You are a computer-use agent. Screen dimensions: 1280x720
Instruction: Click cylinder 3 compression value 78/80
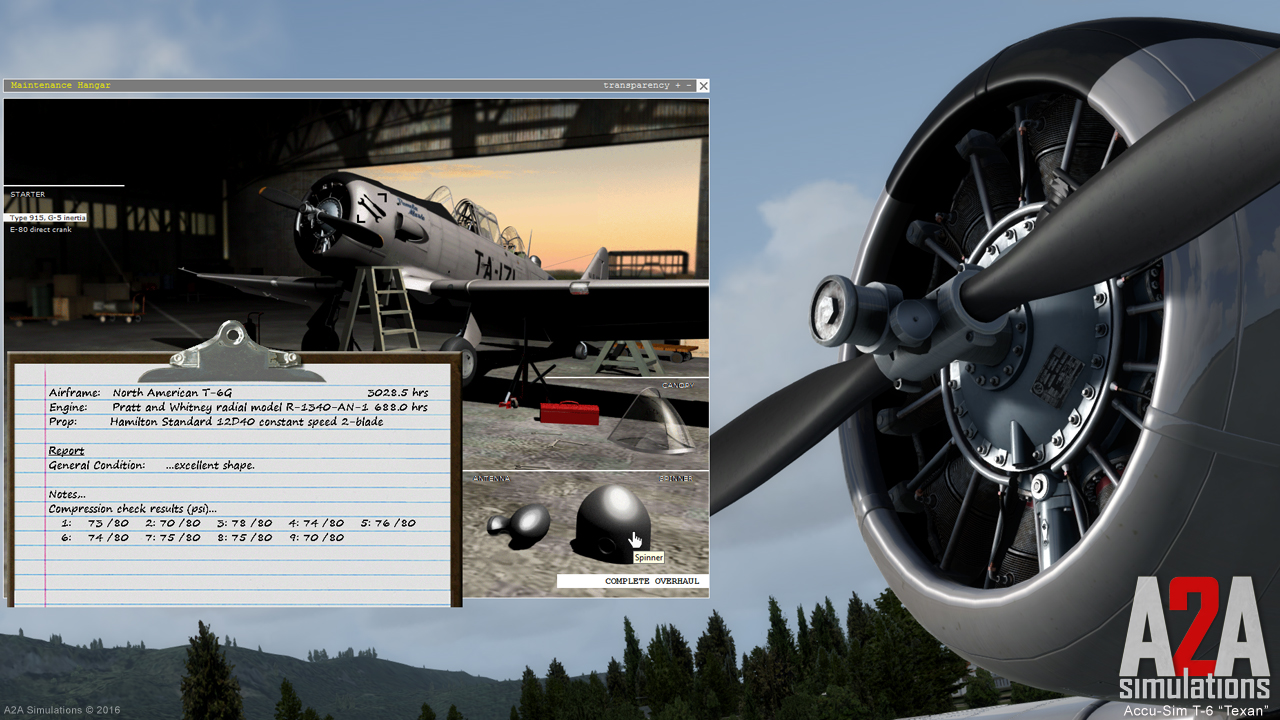pyautogui.click(x=251, y=523)
